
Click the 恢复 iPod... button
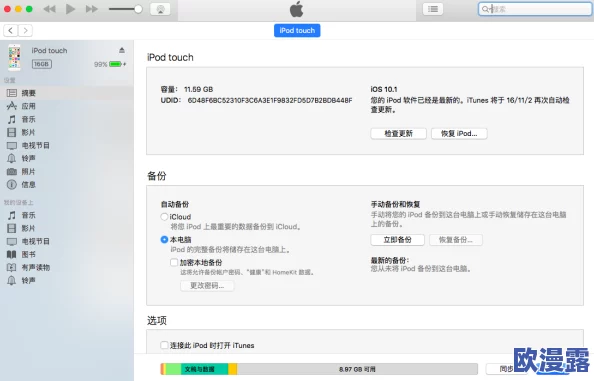(x=459, y=133)
